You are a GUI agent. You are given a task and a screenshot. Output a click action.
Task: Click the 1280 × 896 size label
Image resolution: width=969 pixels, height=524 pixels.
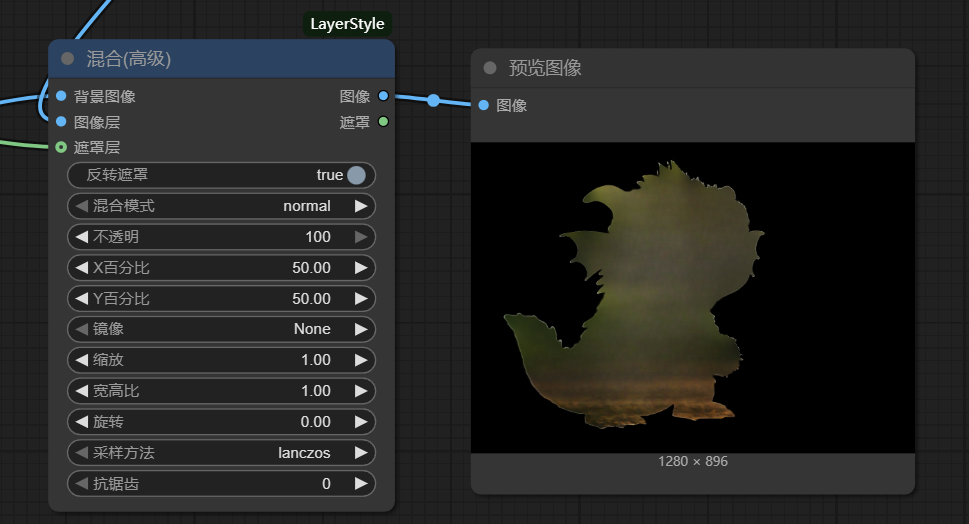pos(693,461)
